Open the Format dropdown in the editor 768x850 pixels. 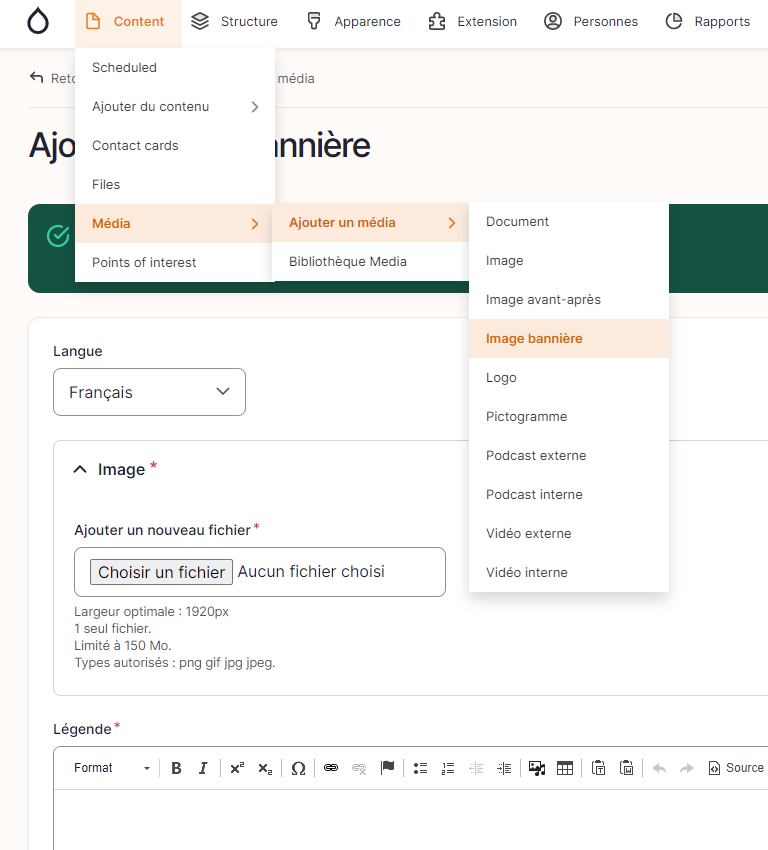click(111, 768)
